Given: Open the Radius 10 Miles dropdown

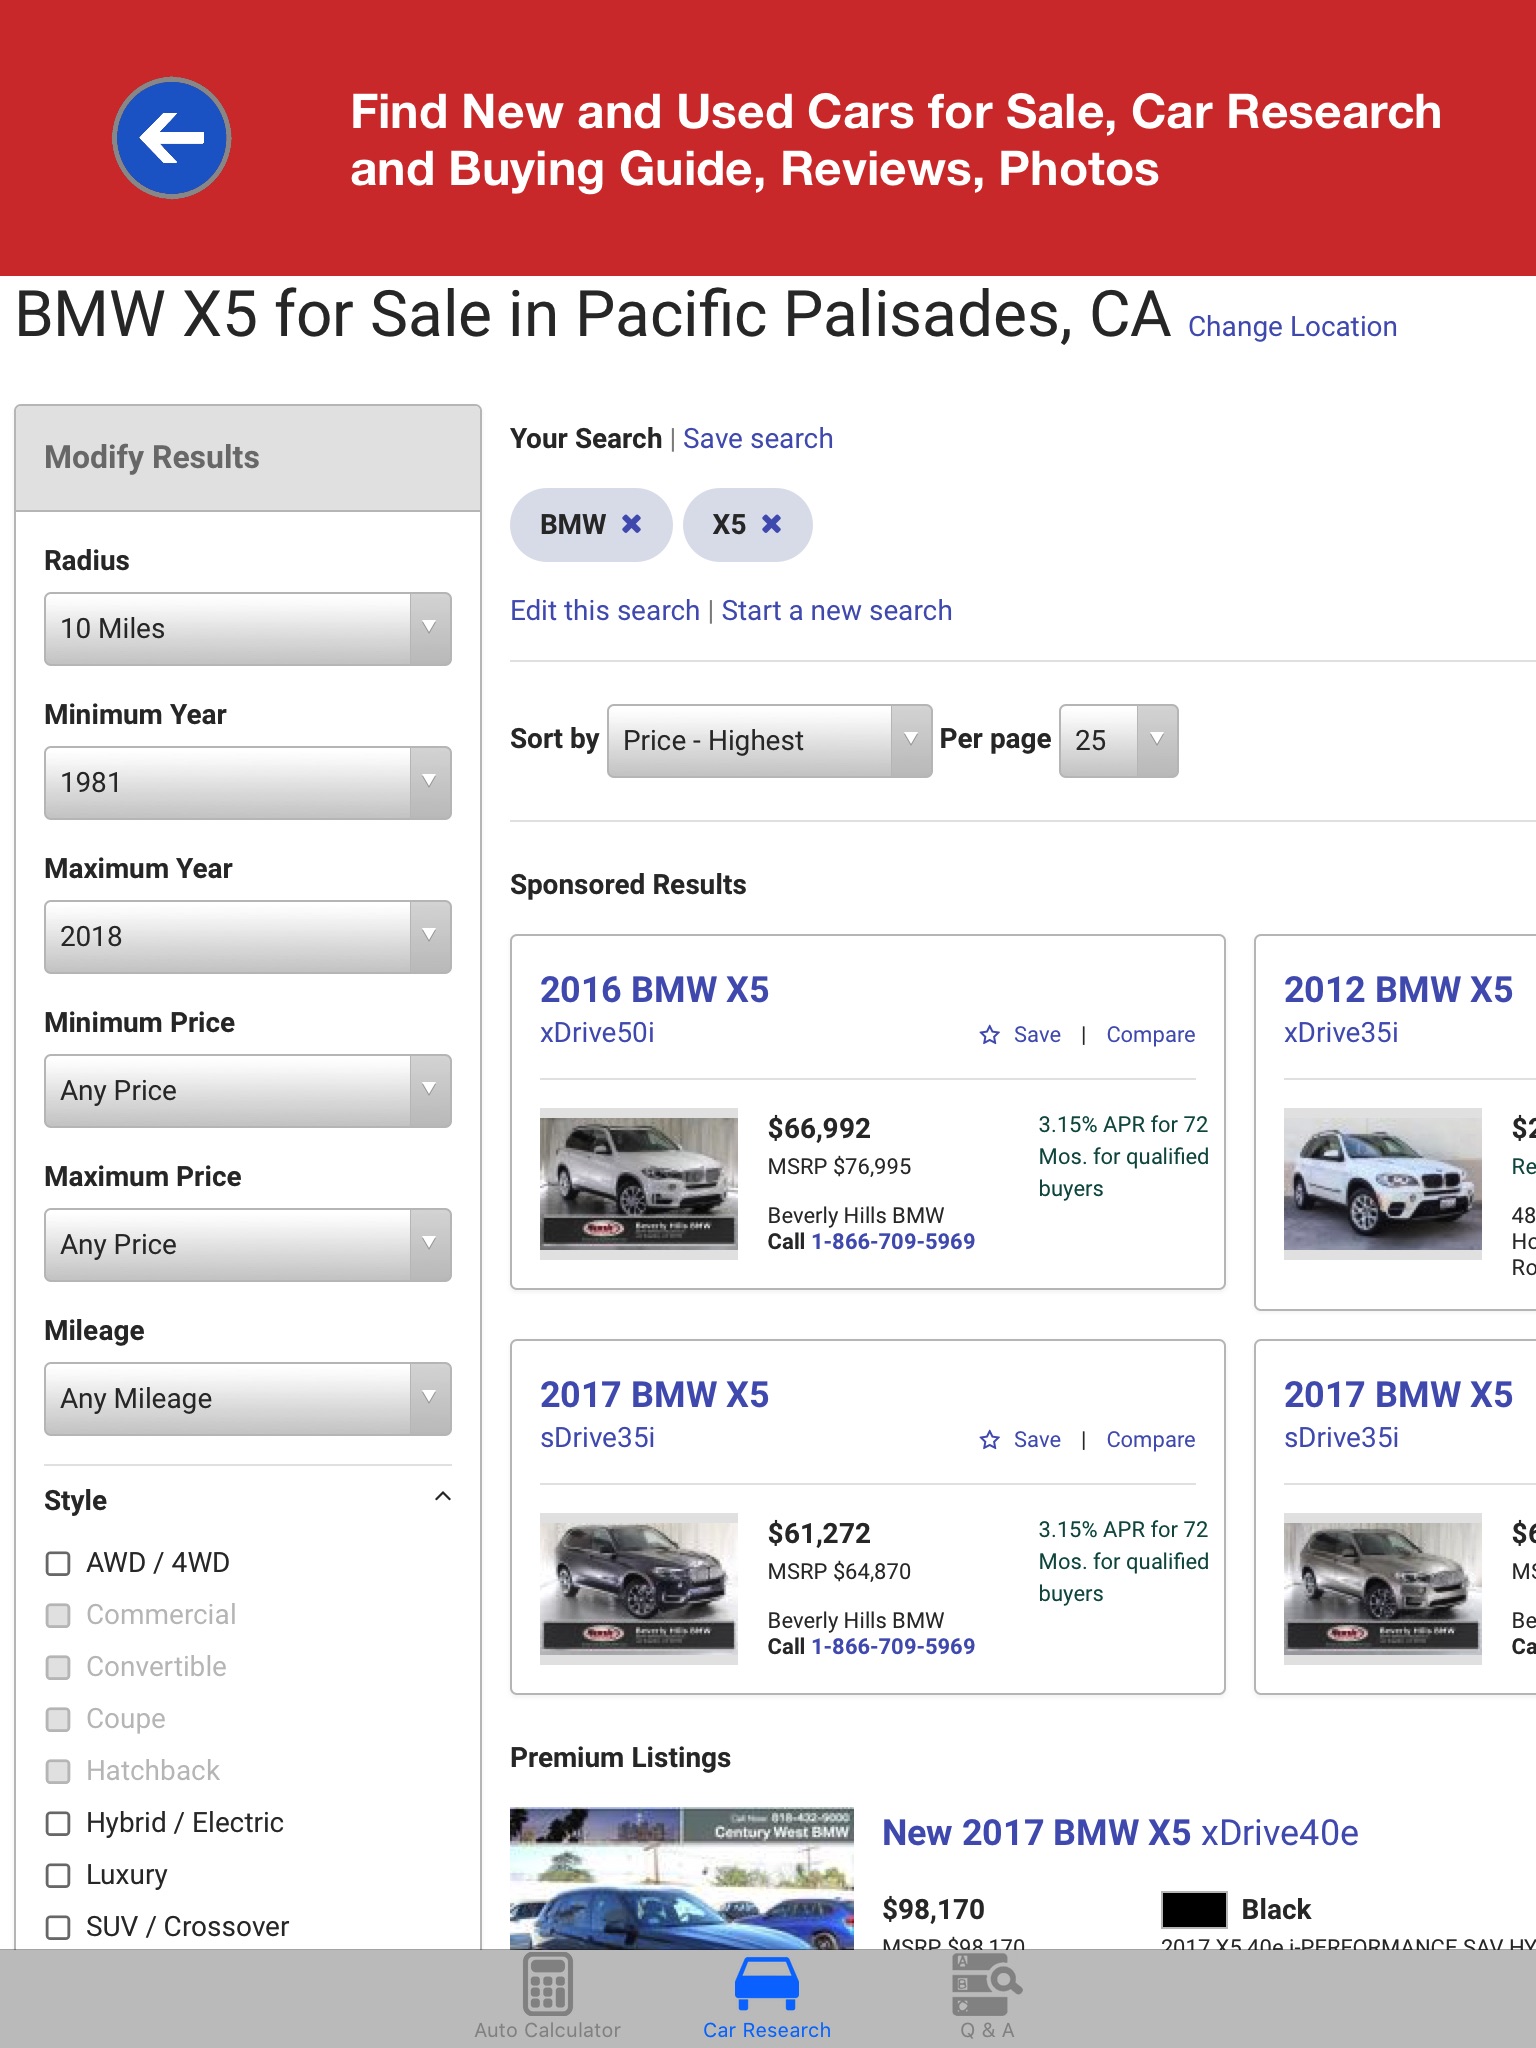Looking at the screenshot, I should 247,629.
